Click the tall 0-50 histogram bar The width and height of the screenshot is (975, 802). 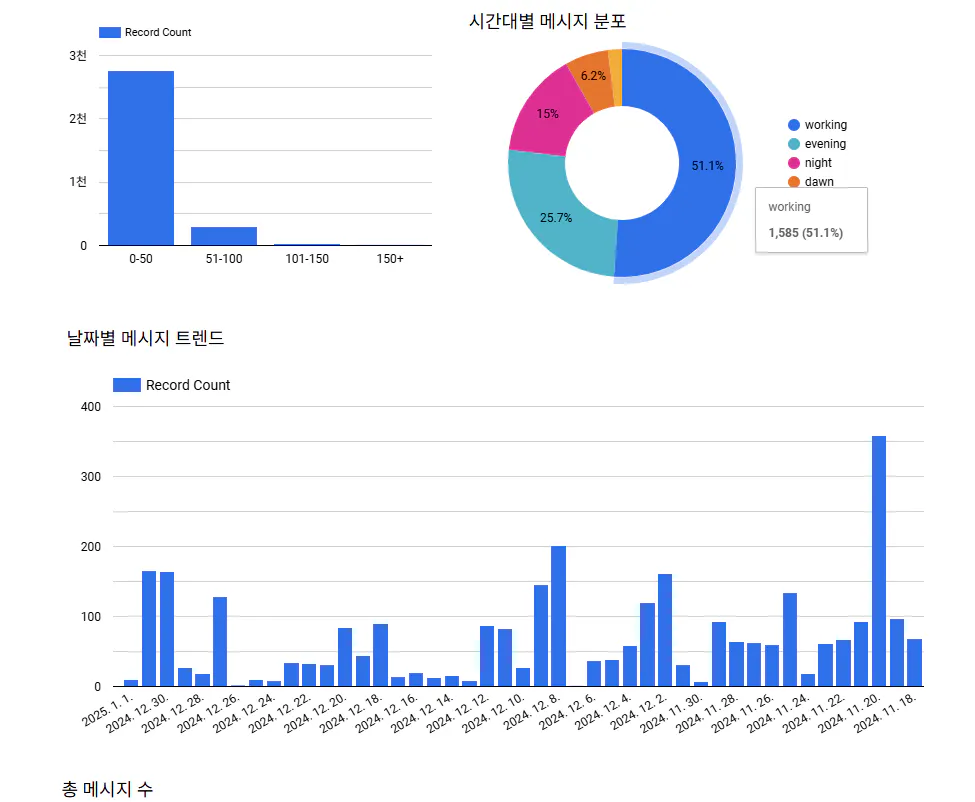click(141, 158)
